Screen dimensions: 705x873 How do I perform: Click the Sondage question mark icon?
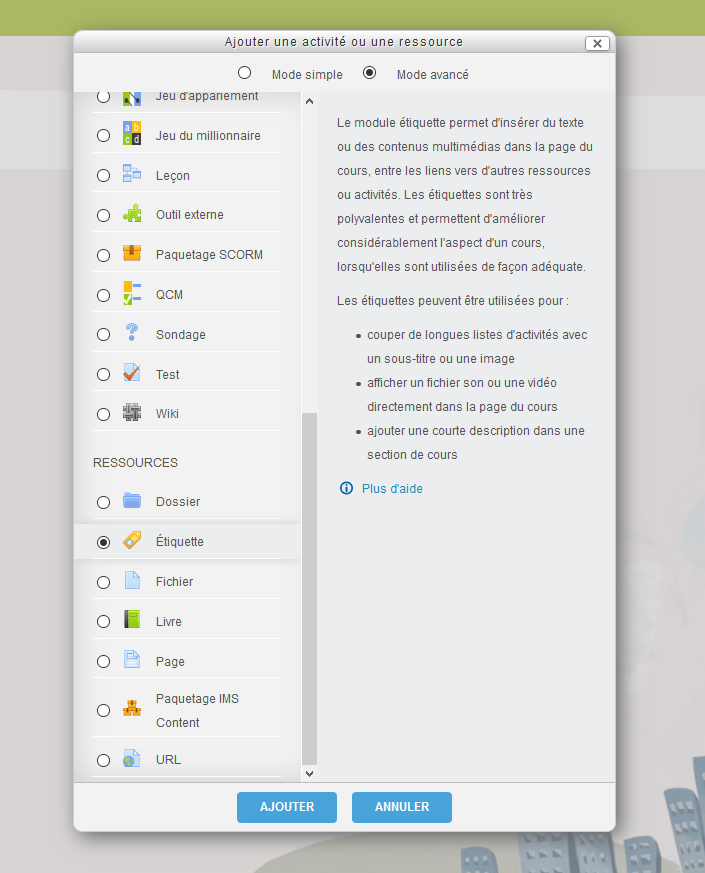[132, 334]
